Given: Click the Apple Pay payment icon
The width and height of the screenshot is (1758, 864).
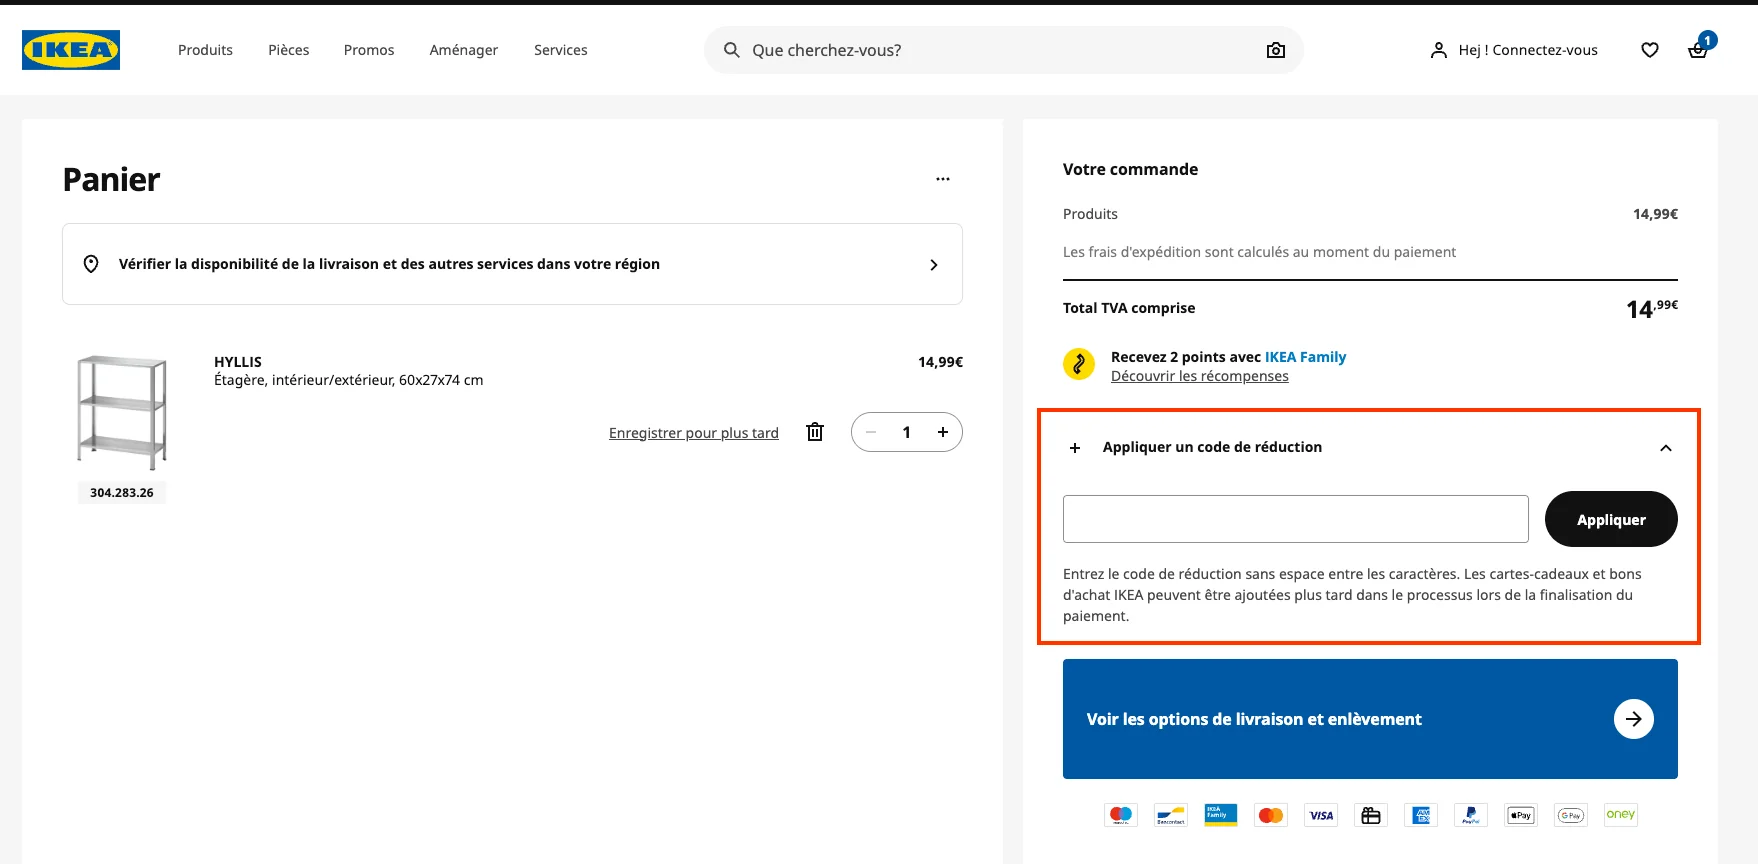Looking at the screenshot, I should click(1521, 815).
